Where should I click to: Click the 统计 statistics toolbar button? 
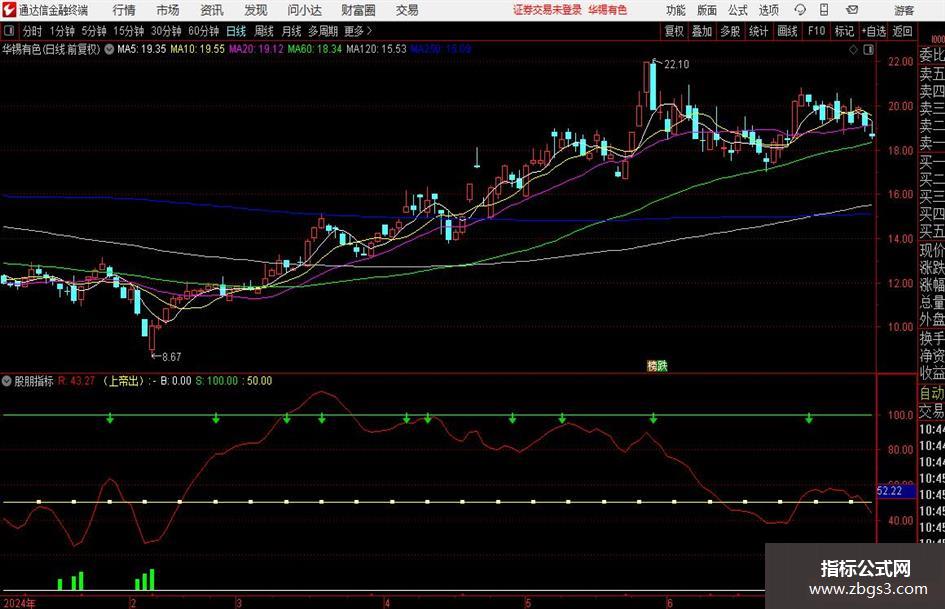click(x=758, y=31)
